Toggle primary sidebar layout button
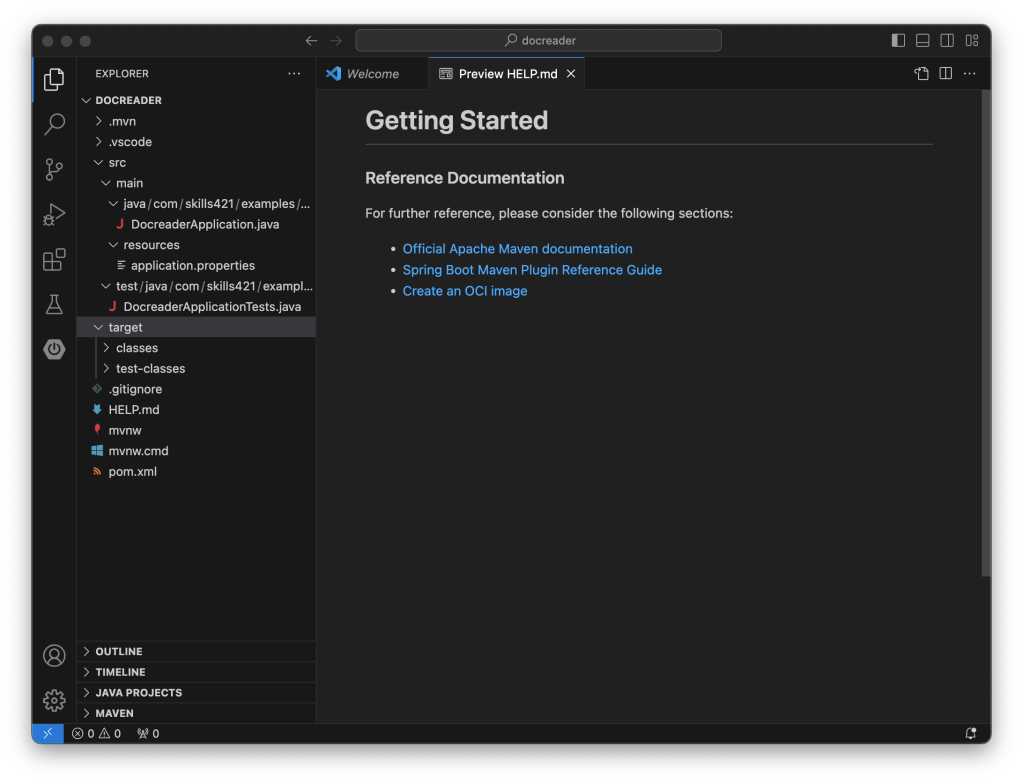 point(898,41)
